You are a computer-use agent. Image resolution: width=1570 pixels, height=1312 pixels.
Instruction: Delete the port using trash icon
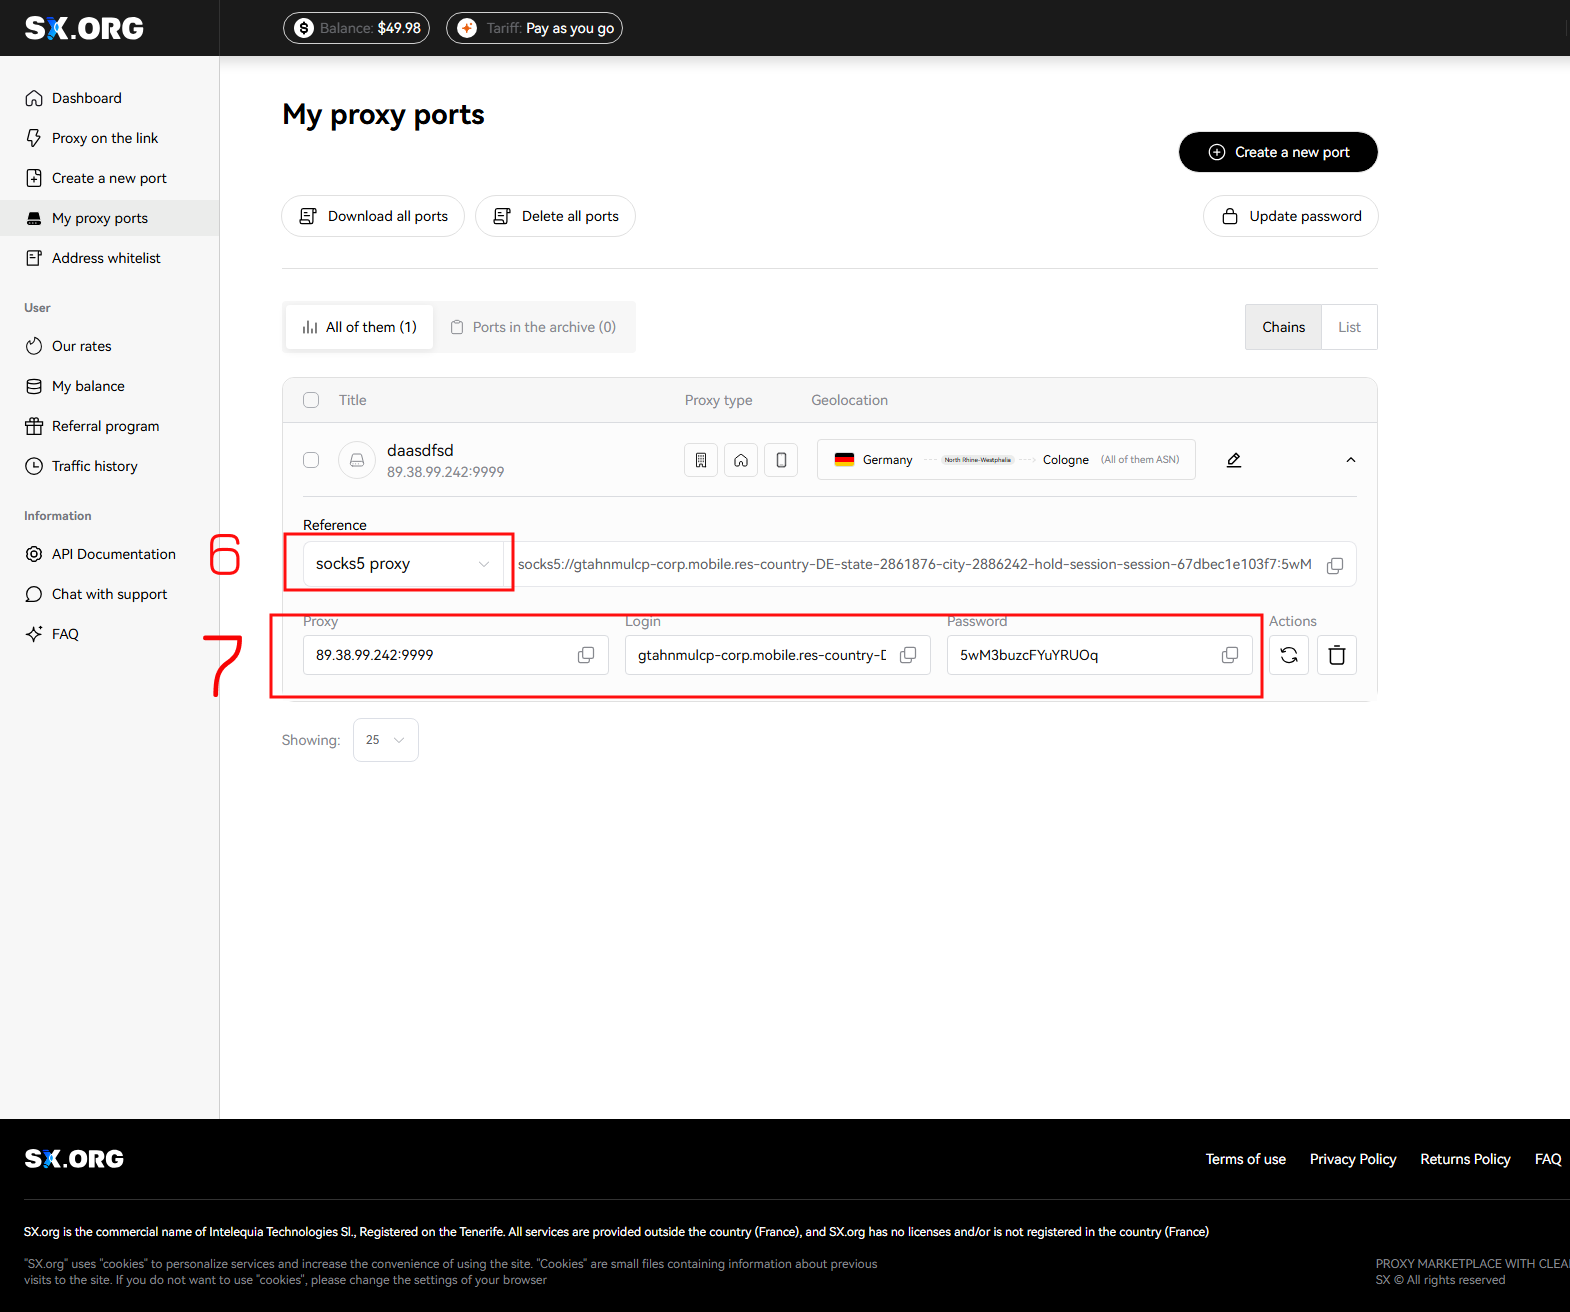[x=1337, y=655]
